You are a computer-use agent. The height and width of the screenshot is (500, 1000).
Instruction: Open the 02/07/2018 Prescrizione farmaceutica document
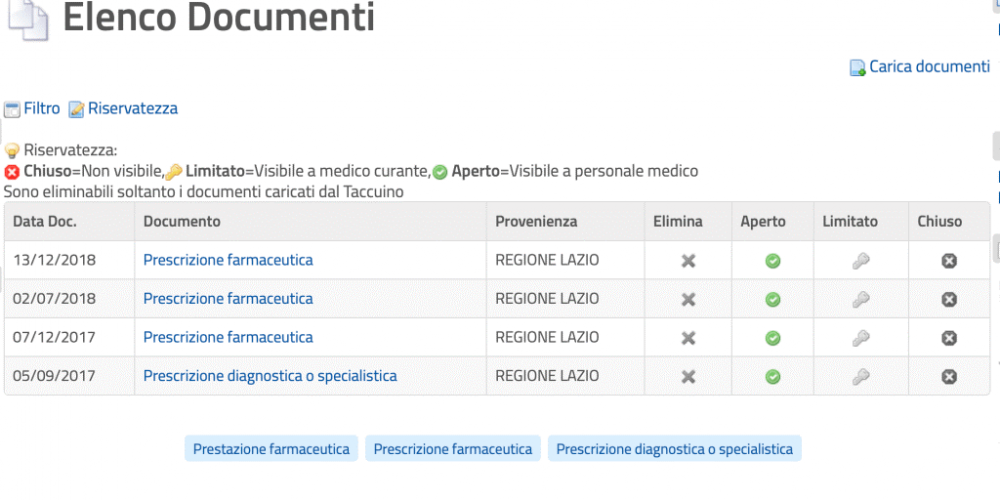[228, 298]
